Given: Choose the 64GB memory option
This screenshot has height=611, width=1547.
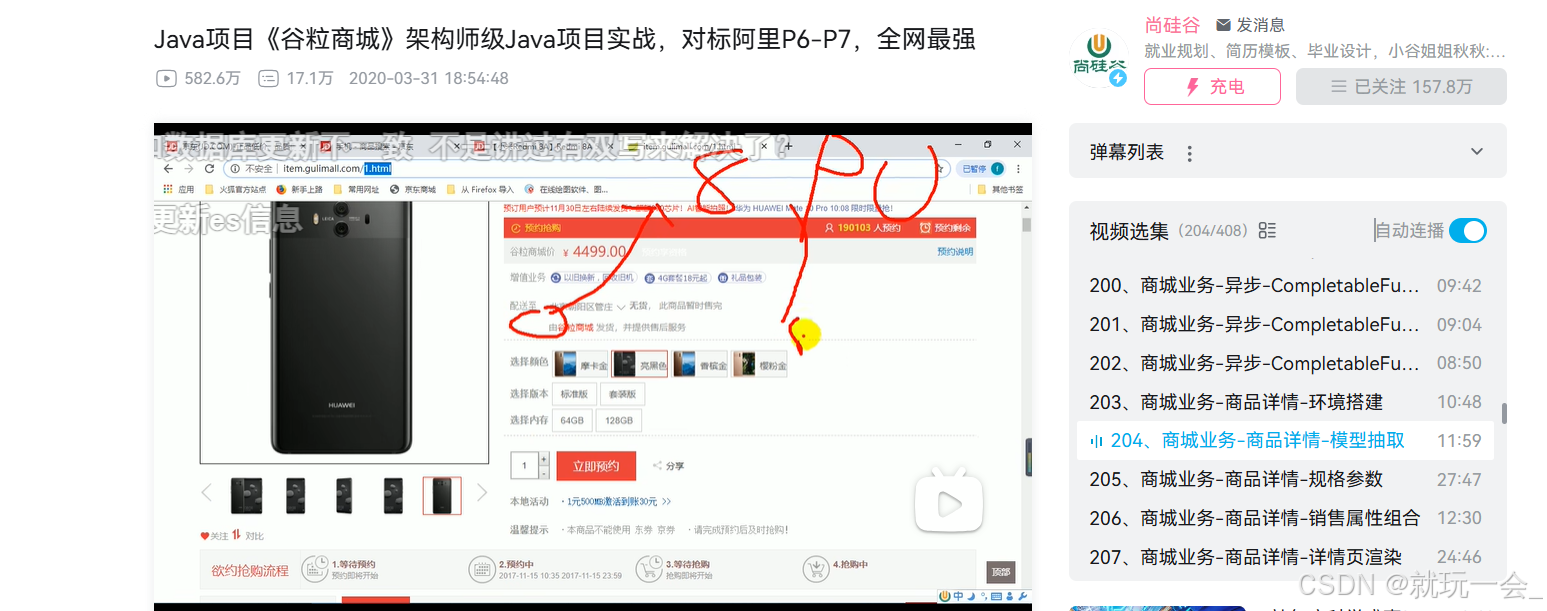Looking at the screenshot, I should (x=572, y=421).
